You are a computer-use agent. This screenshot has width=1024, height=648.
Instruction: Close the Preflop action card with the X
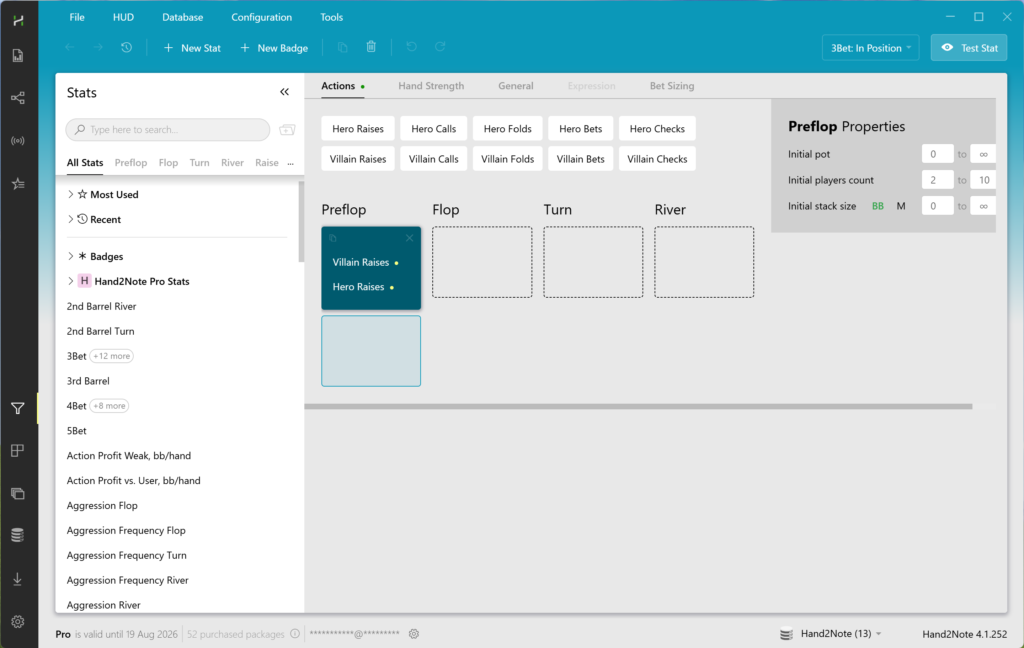point(409,238)
